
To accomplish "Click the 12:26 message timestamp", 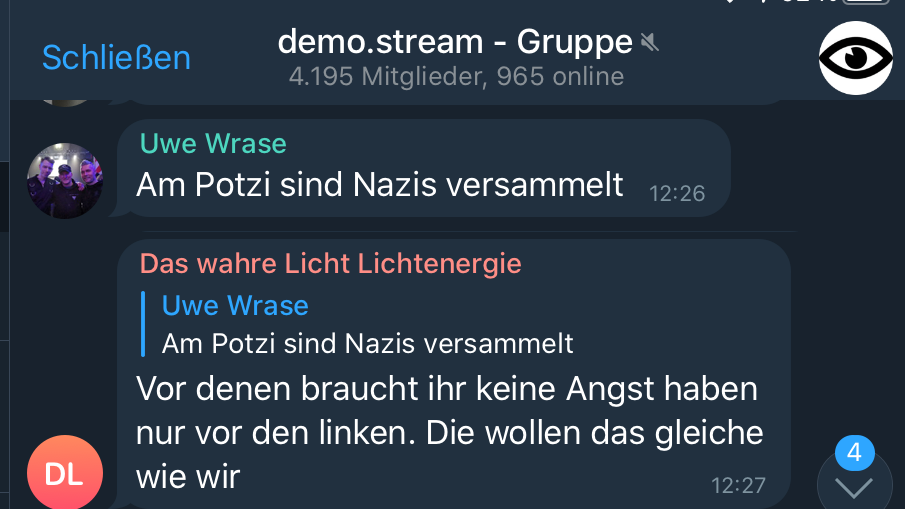I will (x=676, y=194).
